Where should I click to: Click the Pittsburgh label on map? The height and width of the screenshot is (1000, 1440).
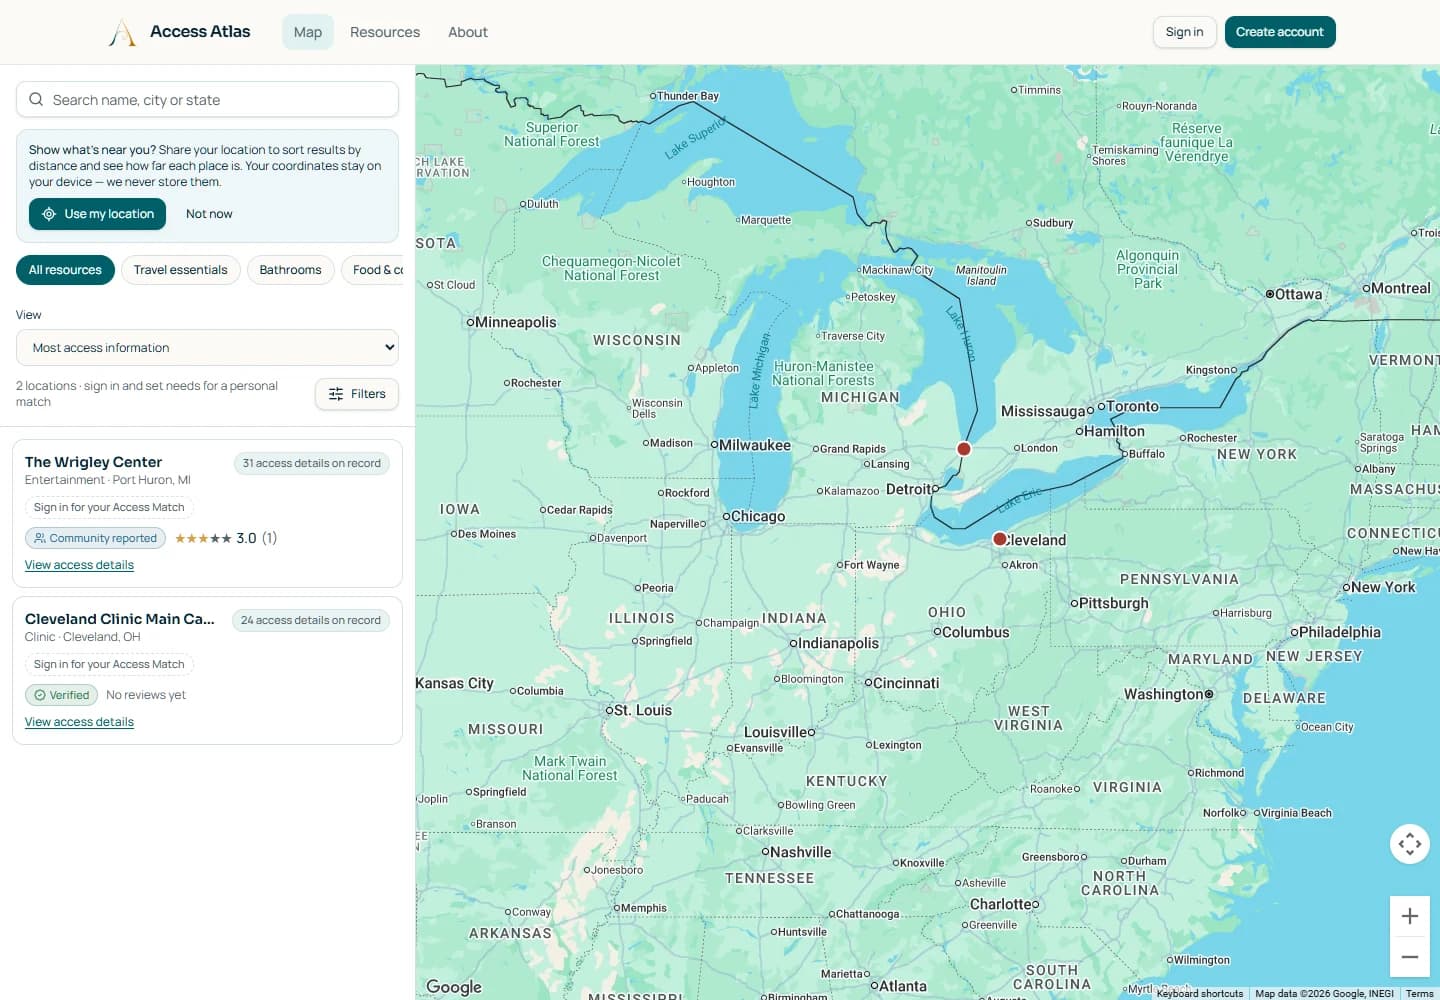[x=1114, y=603]
